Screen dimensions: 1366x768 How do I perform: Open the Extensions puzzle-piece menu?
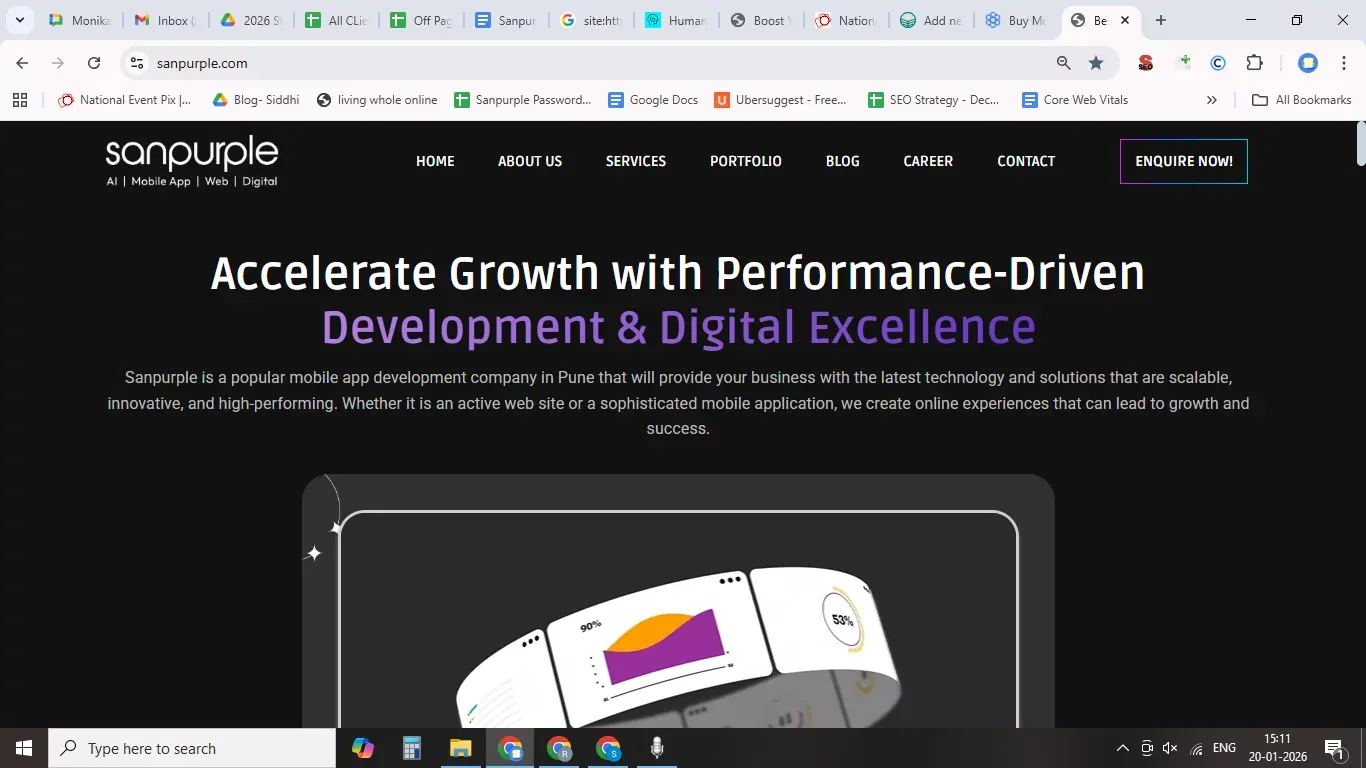(1254, 63)
